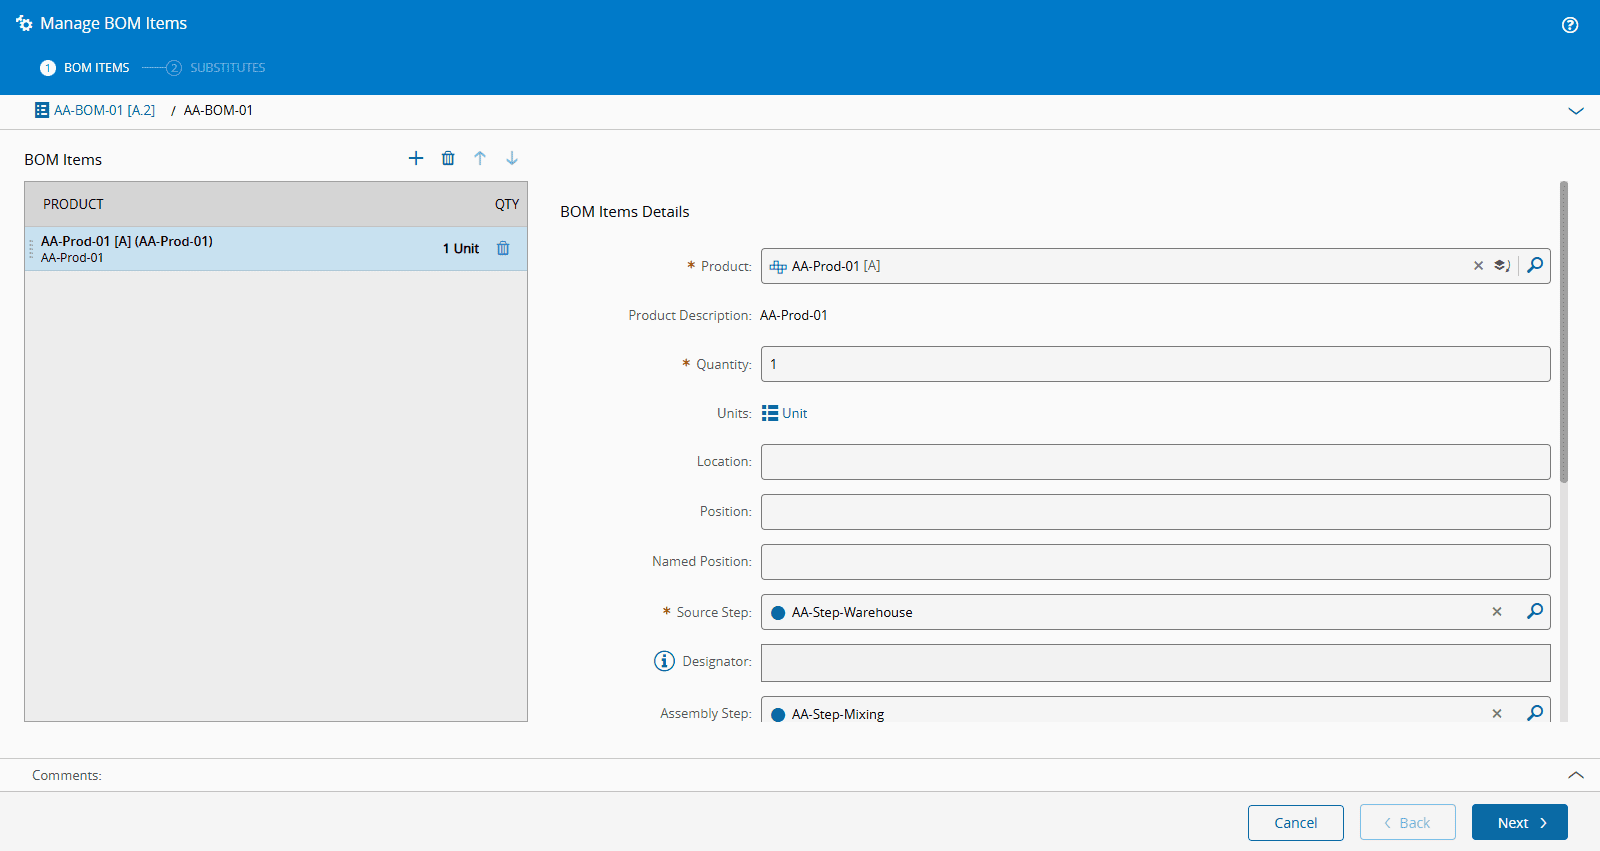Add a new BOM item with plus icon

tap(416, 158)
